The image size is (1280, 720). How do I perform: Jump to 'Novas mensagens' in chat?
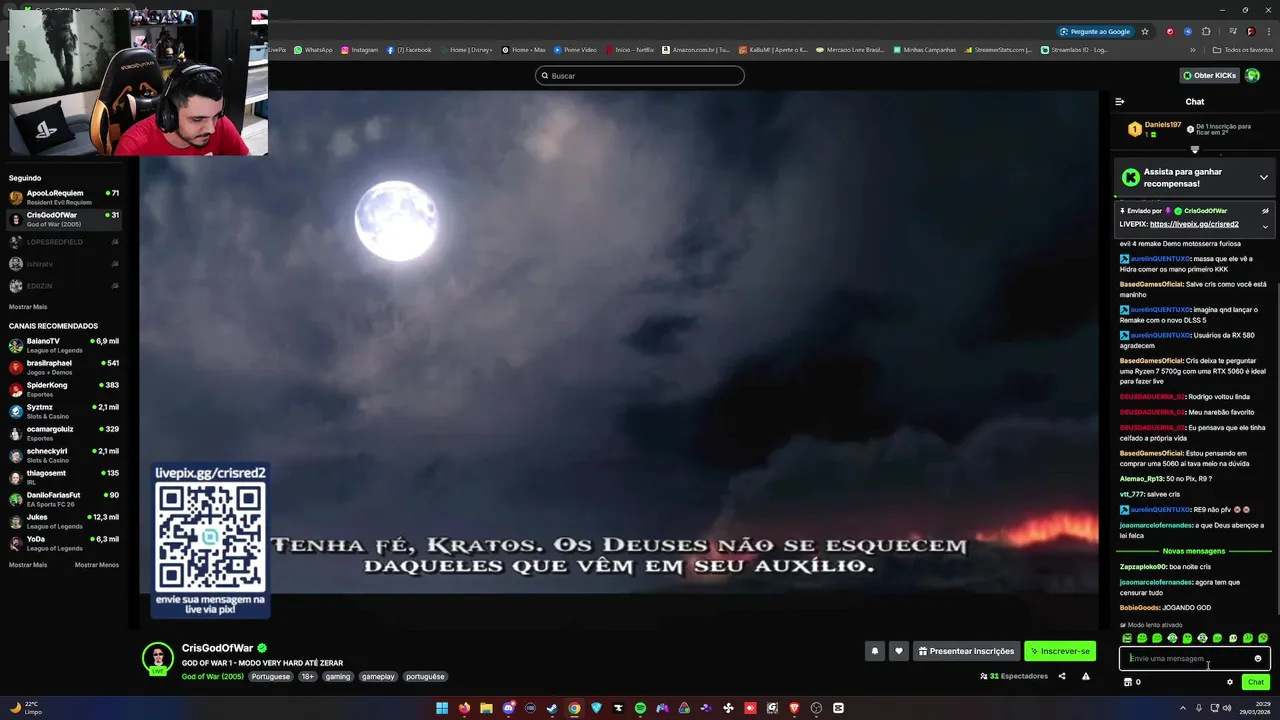click(x=1193, y=551)
